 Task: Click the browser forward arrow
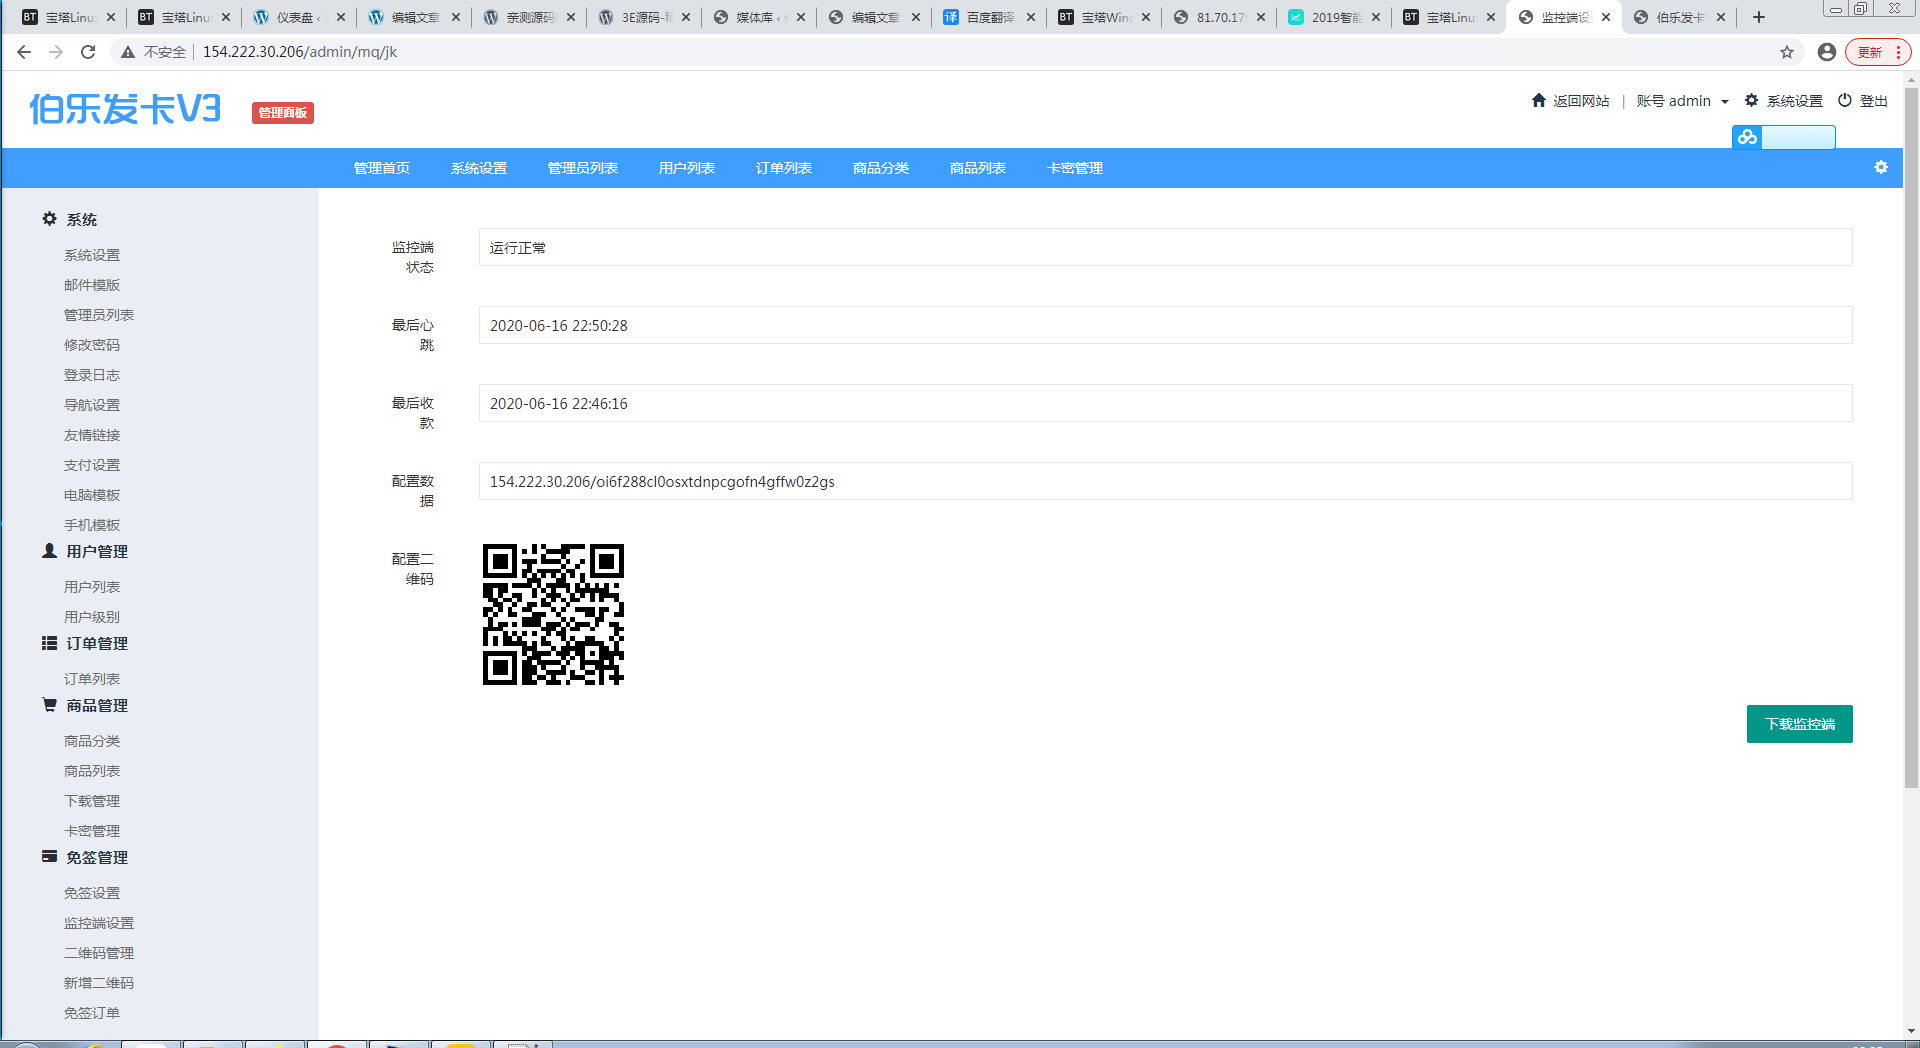[x=56, y=52]
